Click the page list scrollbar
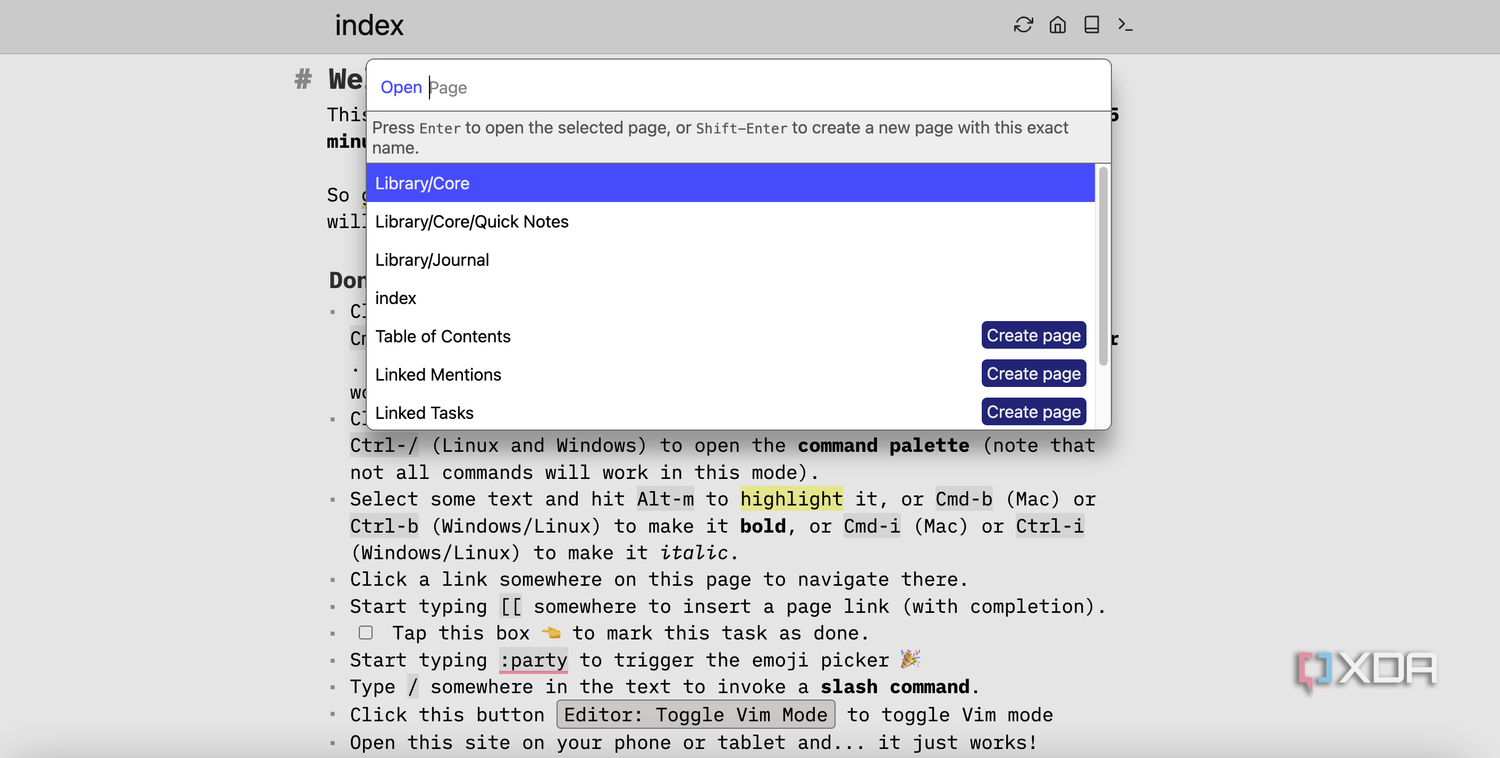 click(x=1103, y=266)
